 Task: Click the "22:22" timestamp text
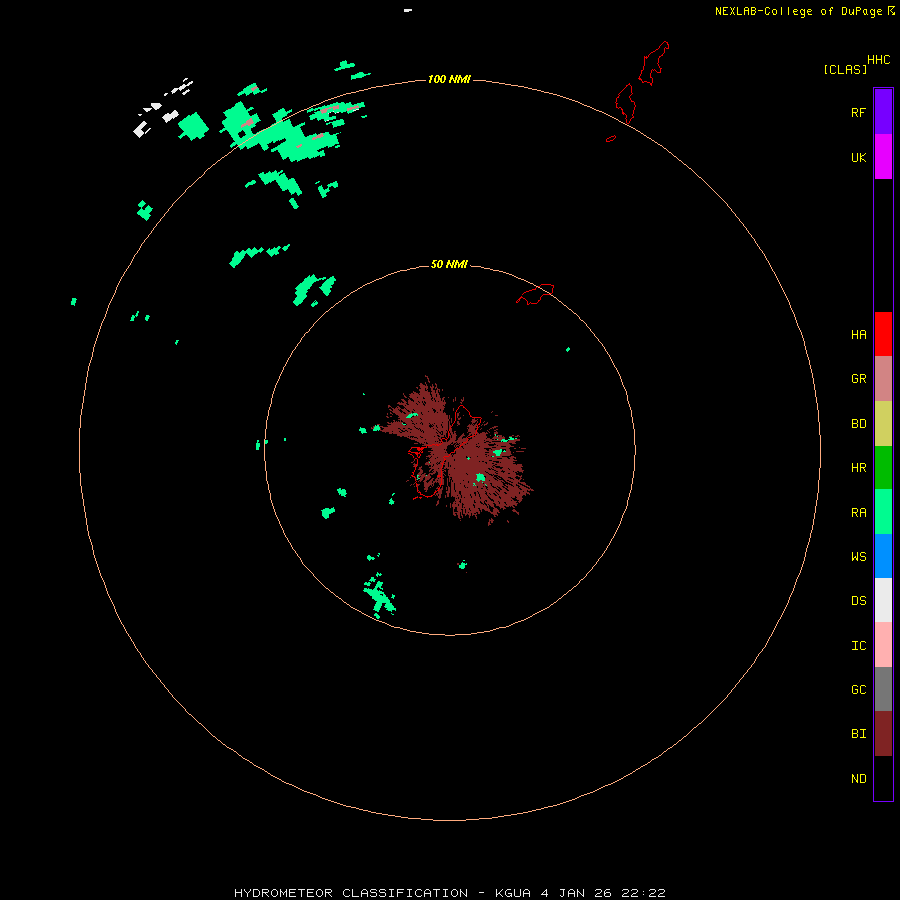tap(645, 893)
